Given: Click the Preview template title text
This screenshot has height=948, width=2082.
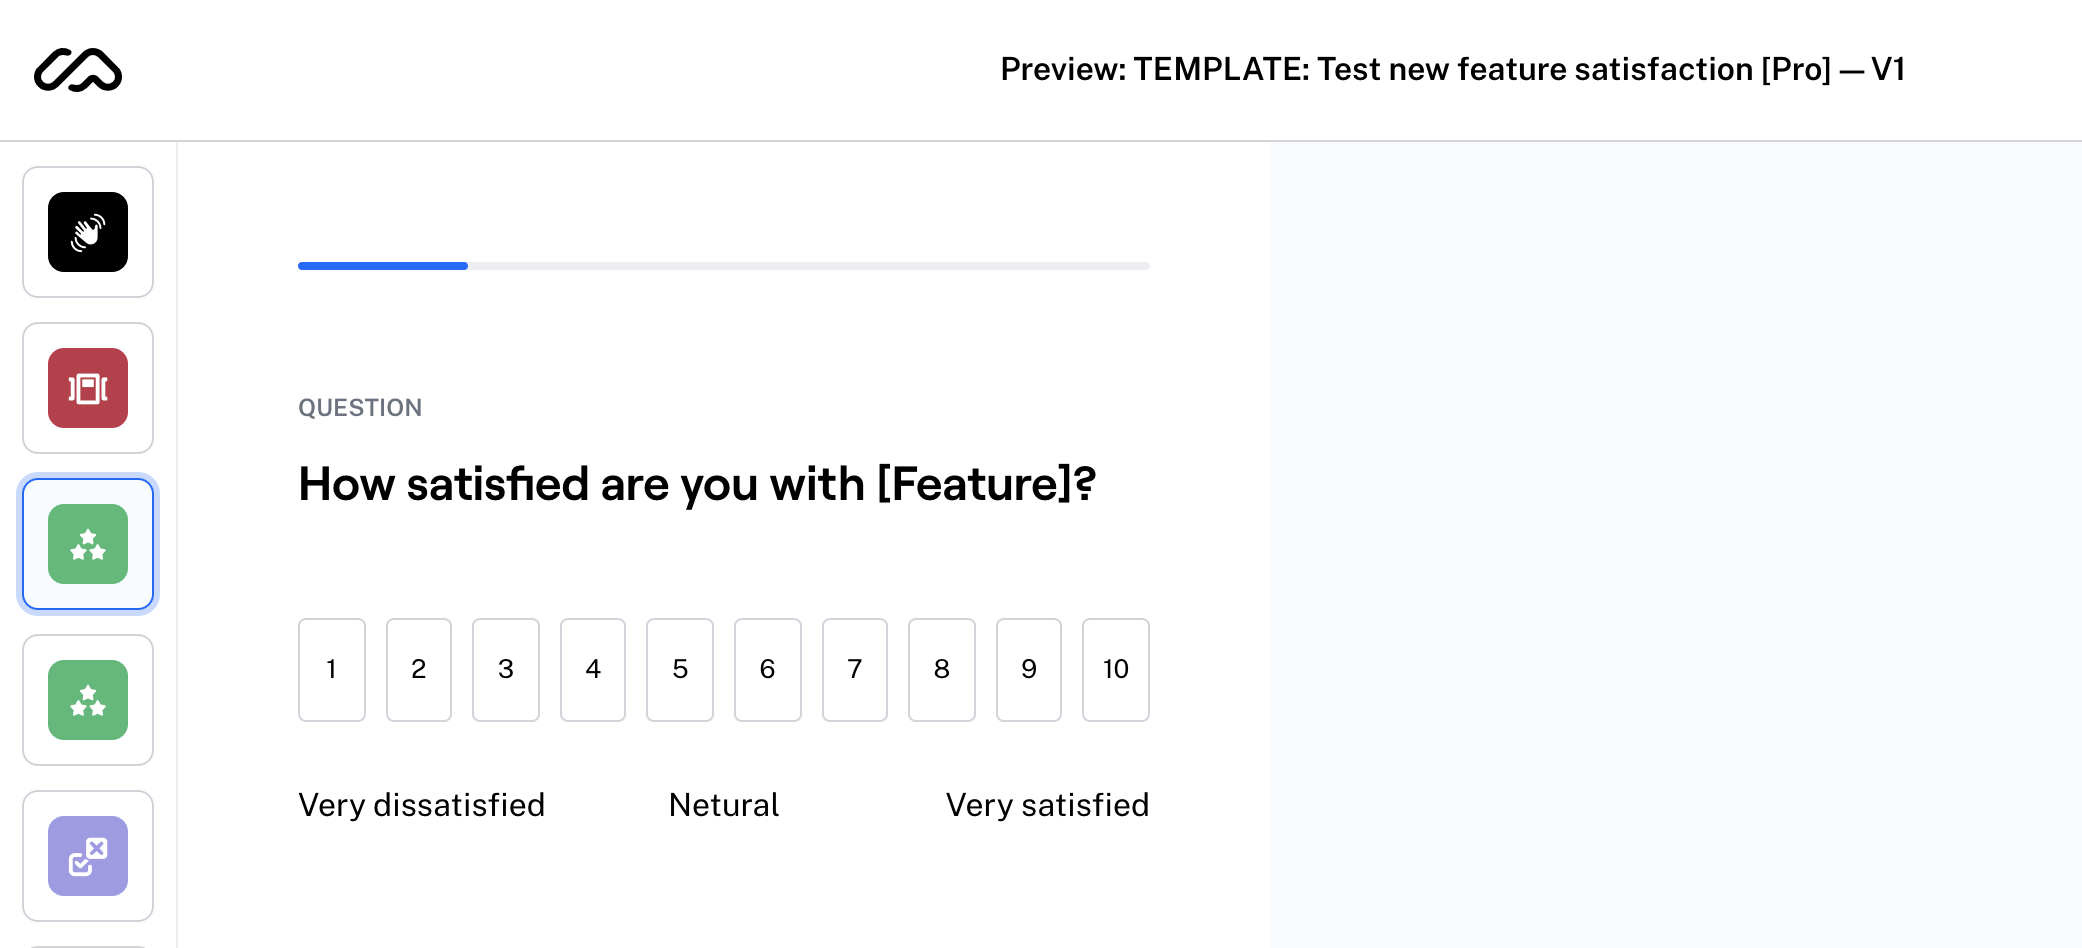Looking at the screenshot, I should pyautogui.click(x=1452, y=69).
